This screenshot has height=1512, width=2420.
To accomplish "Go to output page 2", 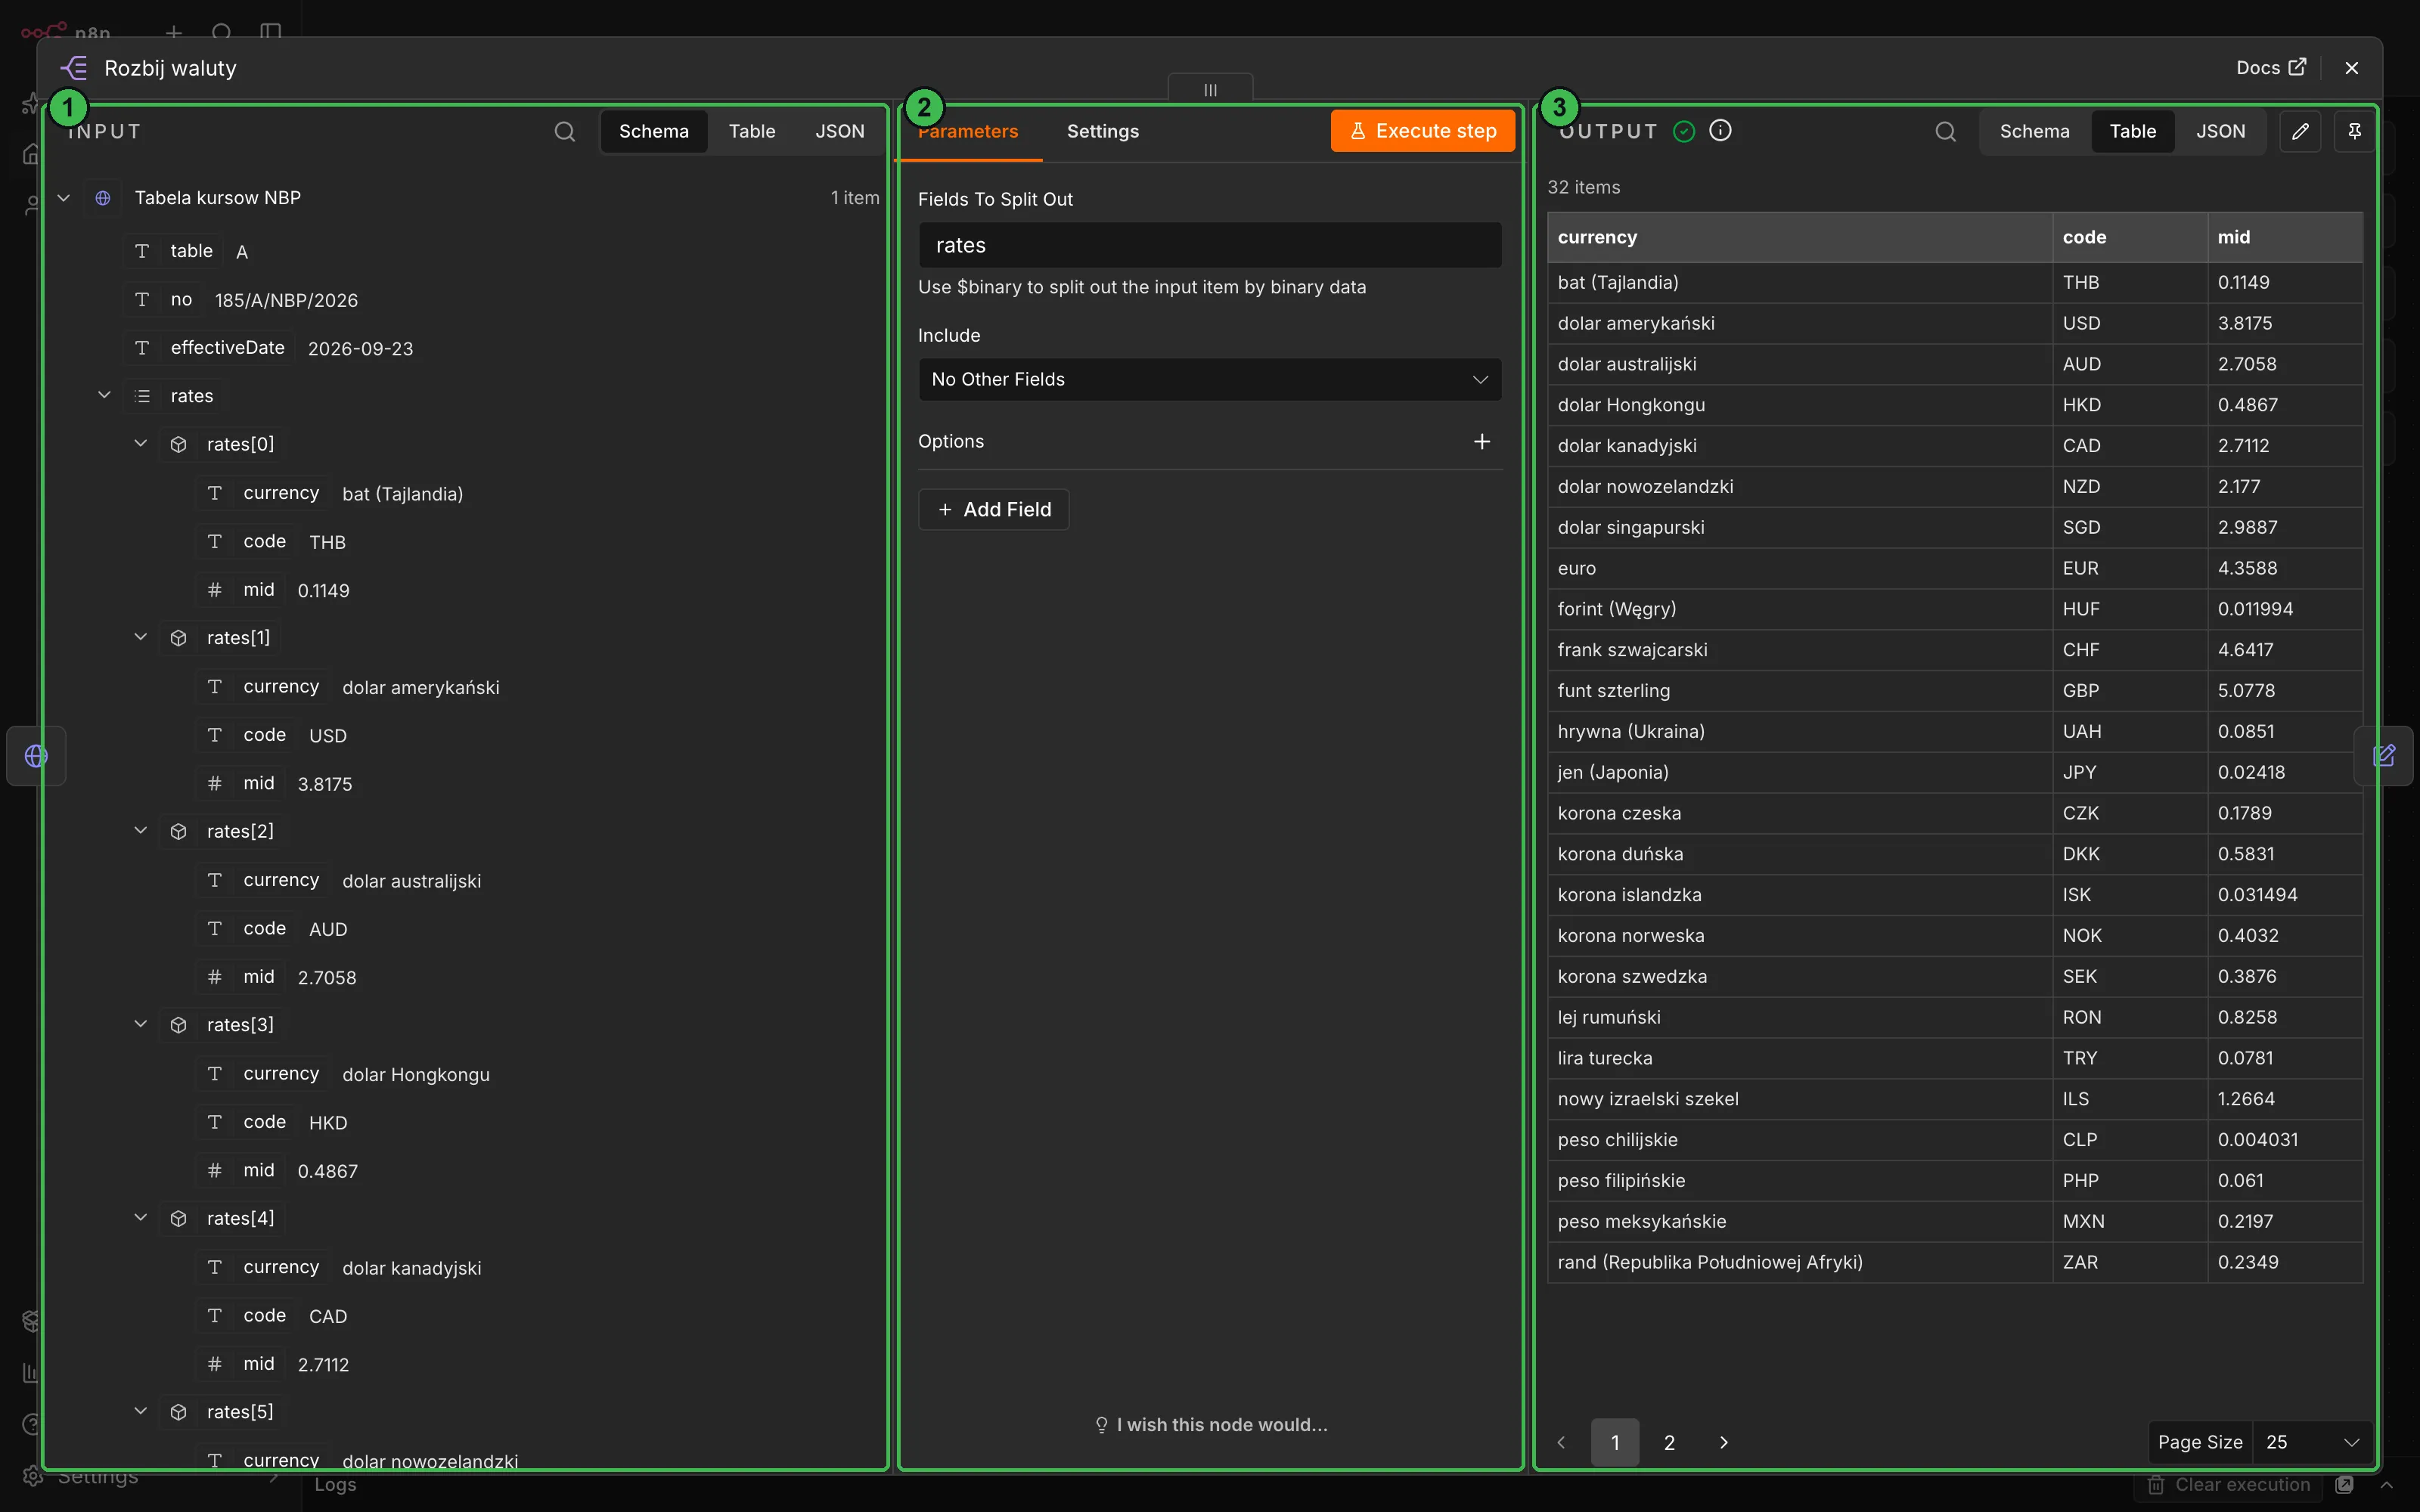I will pos(1669,1442).
